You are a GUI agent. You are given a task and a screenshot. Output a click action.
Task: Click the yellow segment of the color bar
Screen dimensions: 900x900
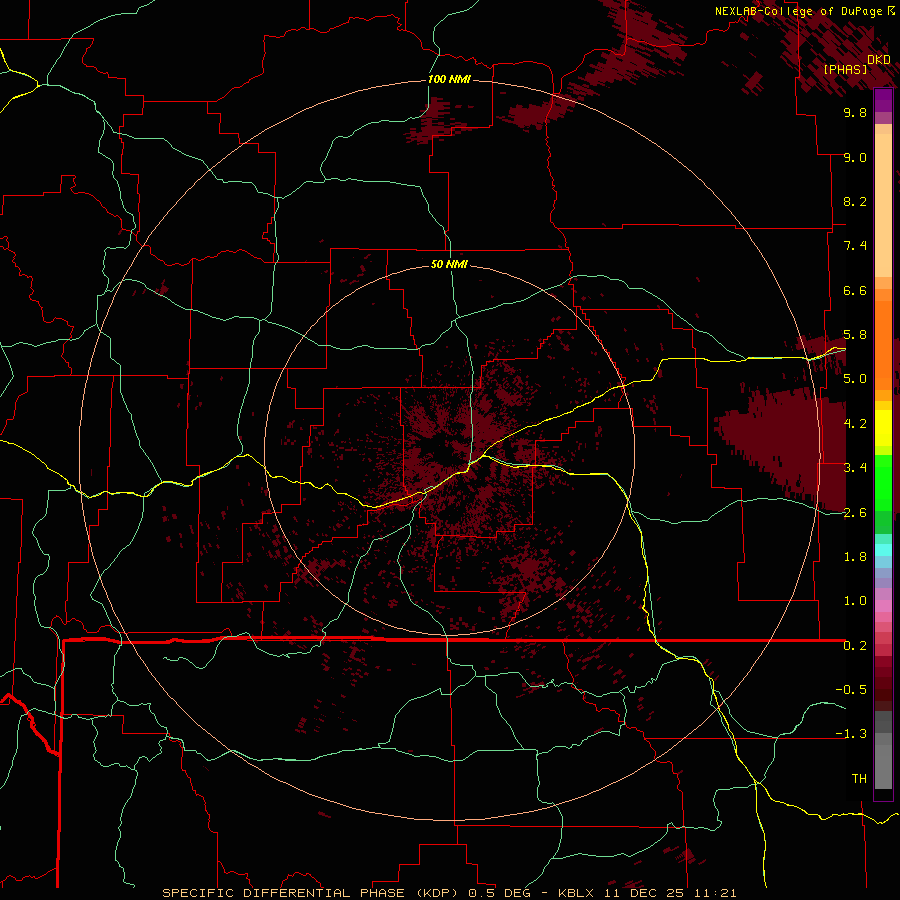click(883, 428)
